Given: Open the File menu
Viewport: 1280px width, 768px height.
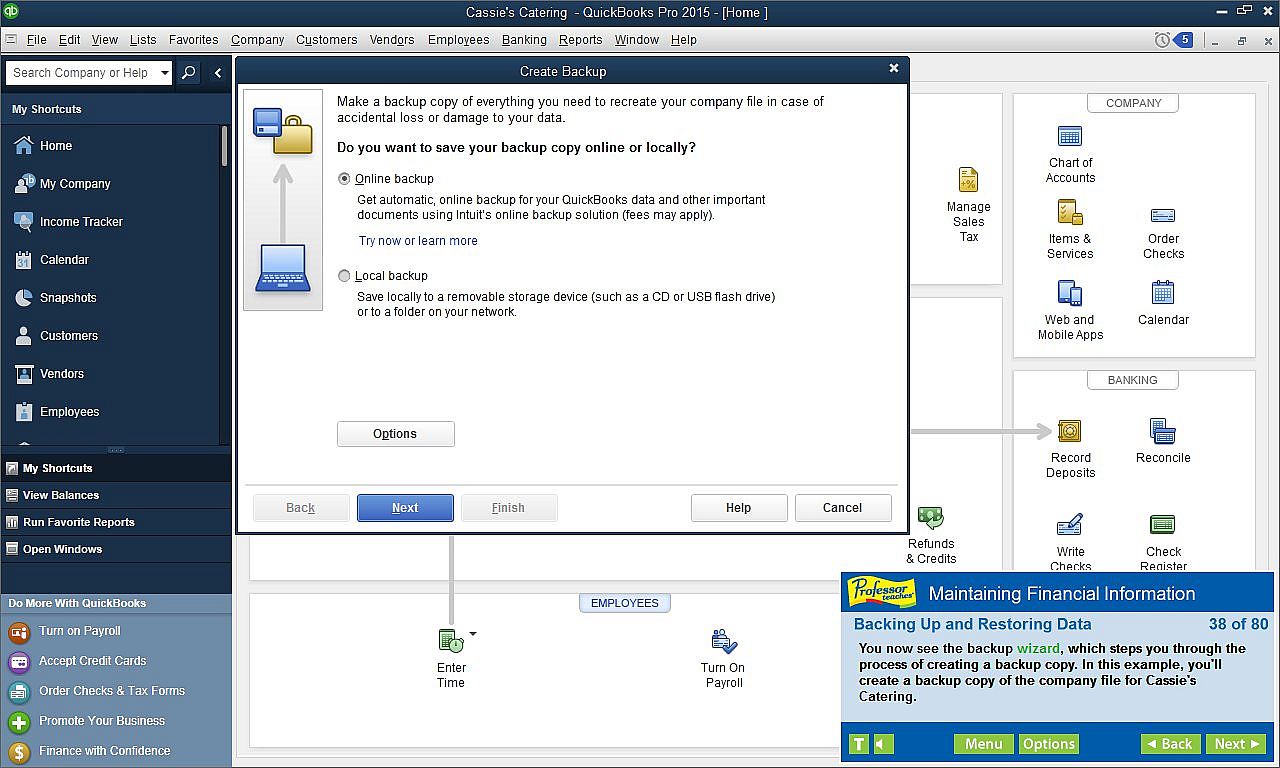Looking at the screenshot, I should 36,40.
